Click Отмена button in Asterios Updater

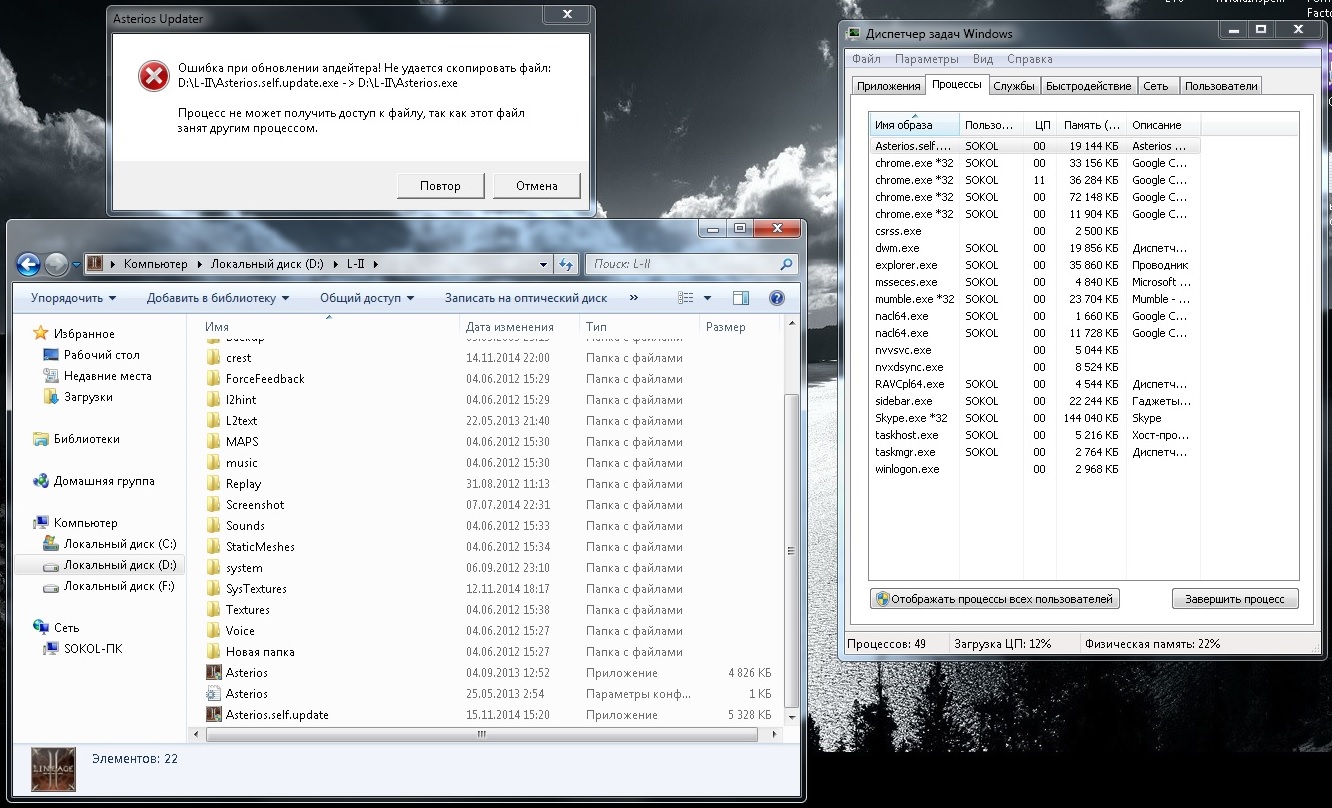[x=536, y=186]
